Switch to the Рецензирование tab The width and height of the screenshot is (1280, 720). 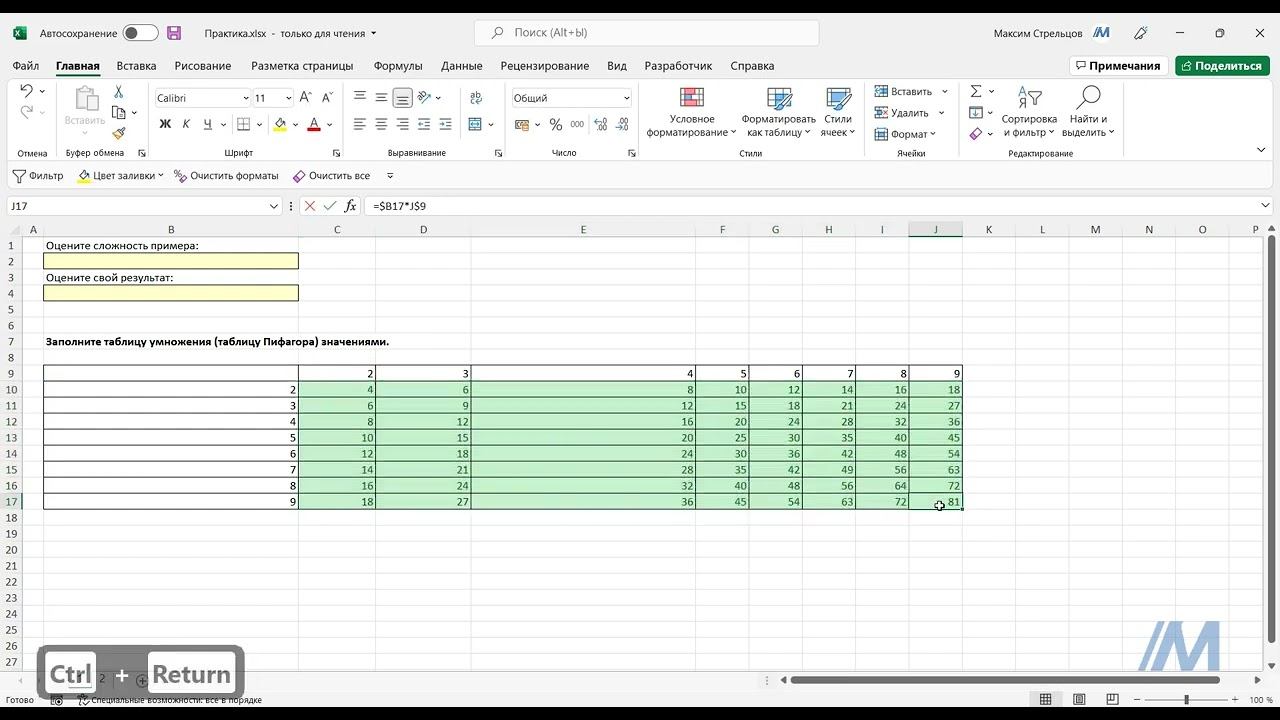(x=545, y=66)
